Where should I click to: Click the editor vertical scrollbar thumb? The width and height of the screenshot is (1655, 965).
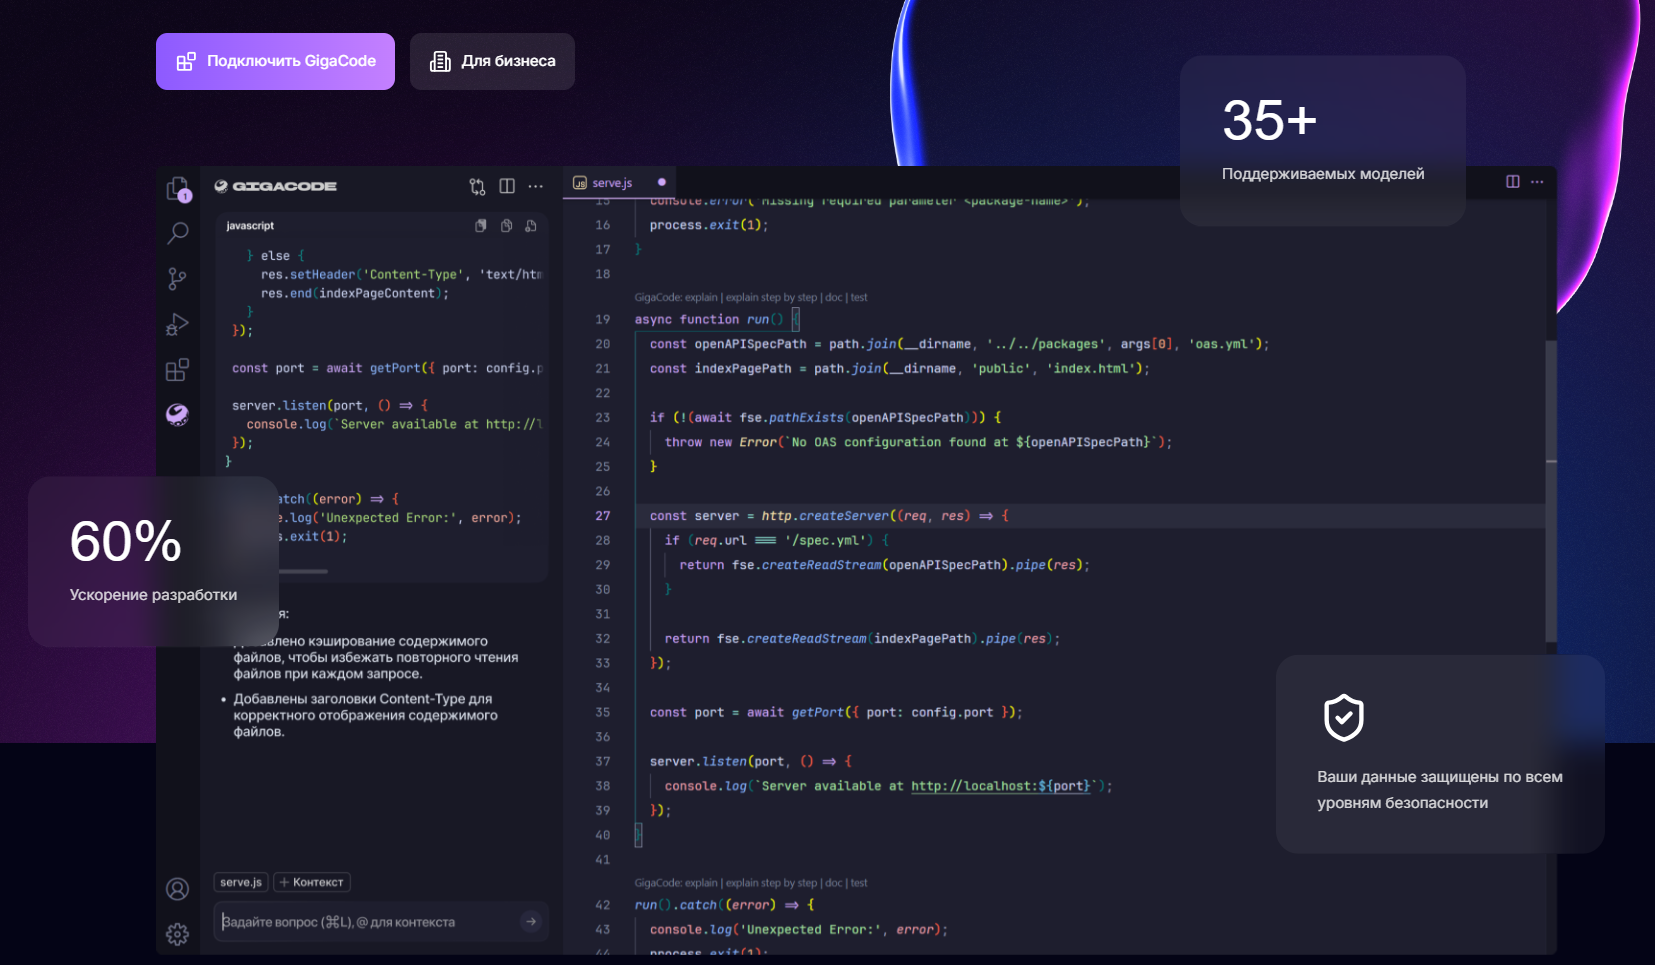click(x=1551, y=490)
